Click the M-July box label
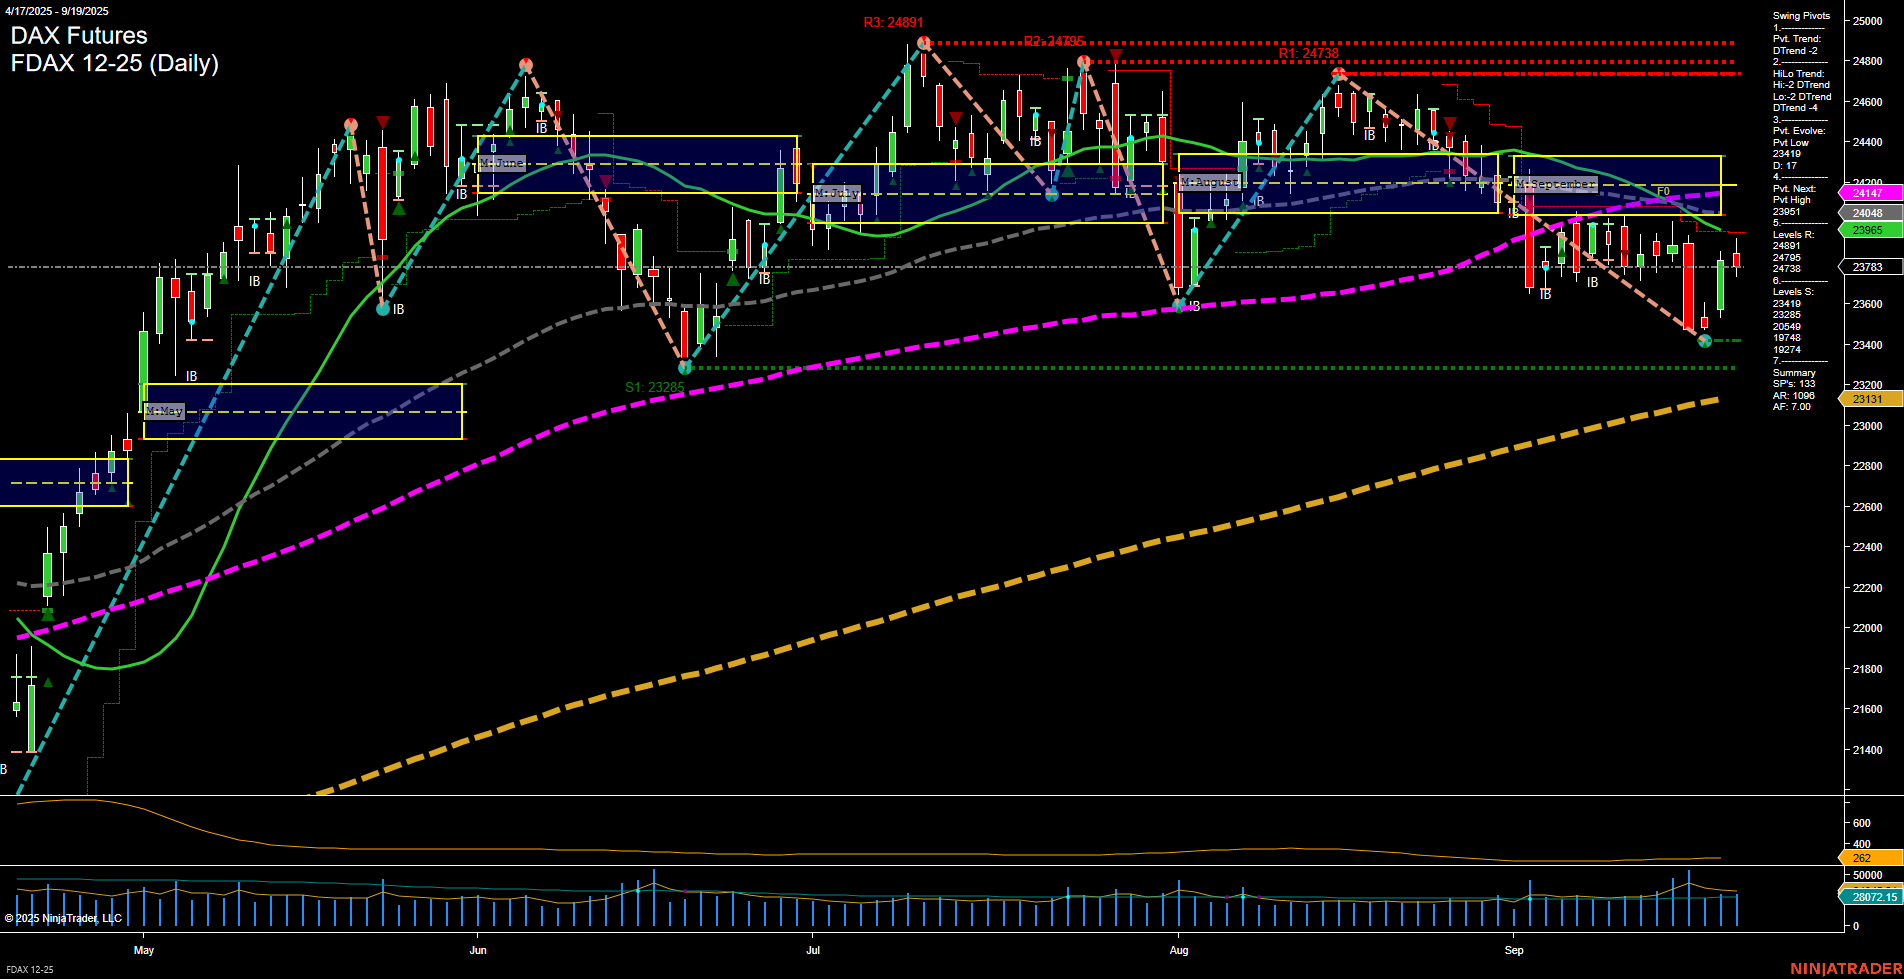 click(x=838, y=192)
